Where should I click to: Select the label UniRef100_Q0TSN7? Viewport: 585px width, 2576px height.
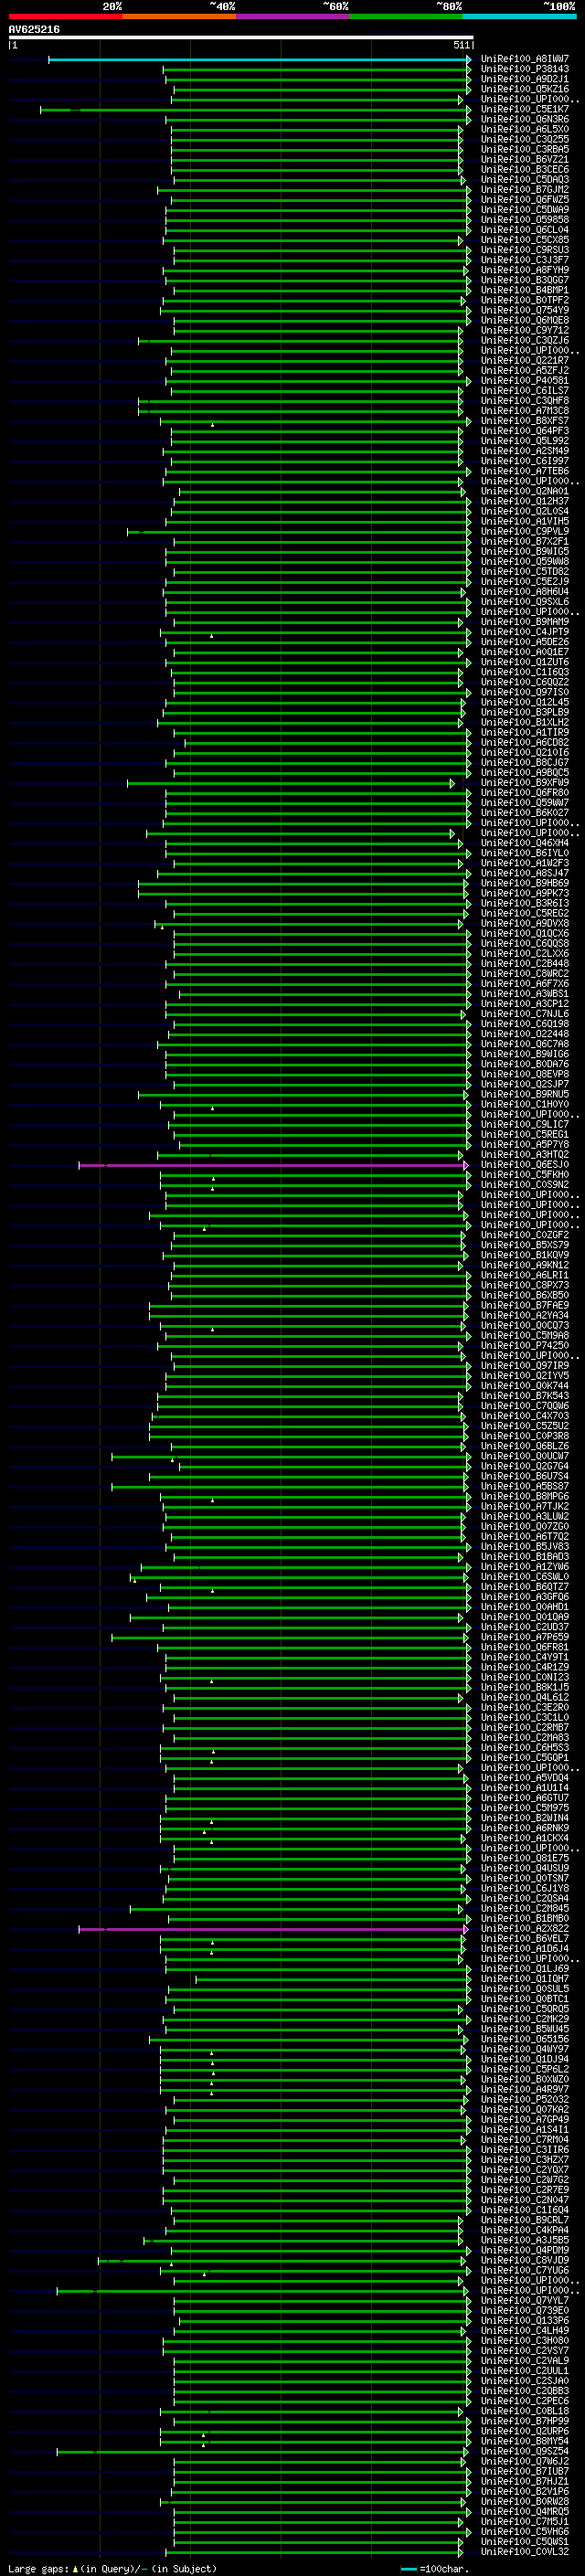[525, 1879]
